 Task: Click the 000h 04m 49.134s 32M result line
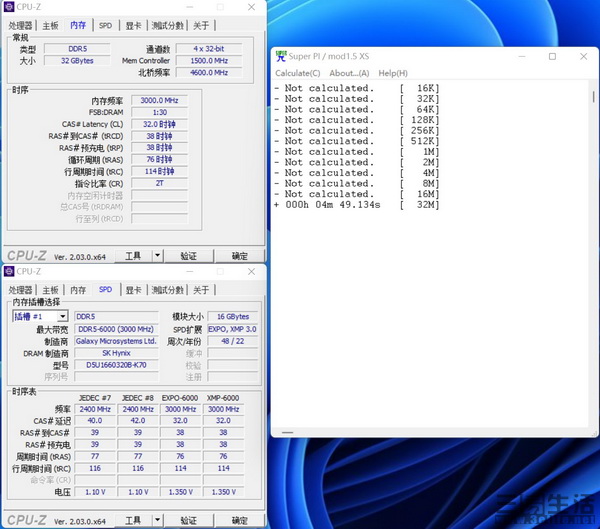[x=357, y=205]
